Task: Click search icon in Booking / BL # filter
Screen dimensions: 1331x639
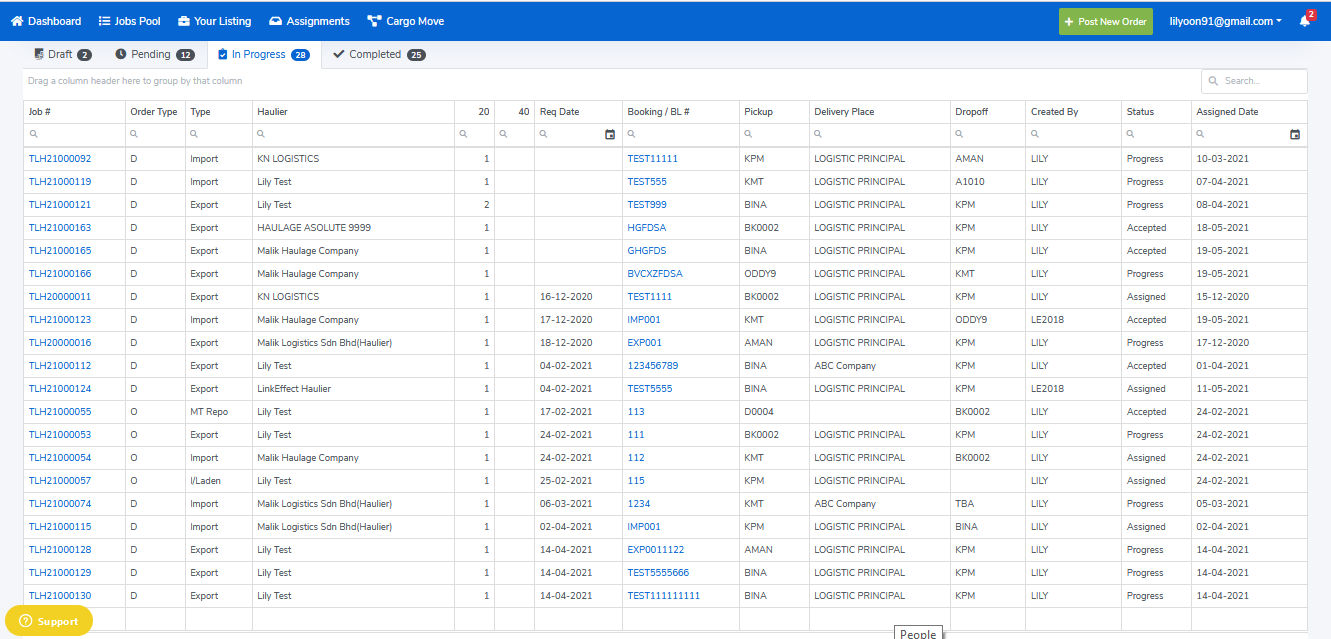Action: coord(632,134)
